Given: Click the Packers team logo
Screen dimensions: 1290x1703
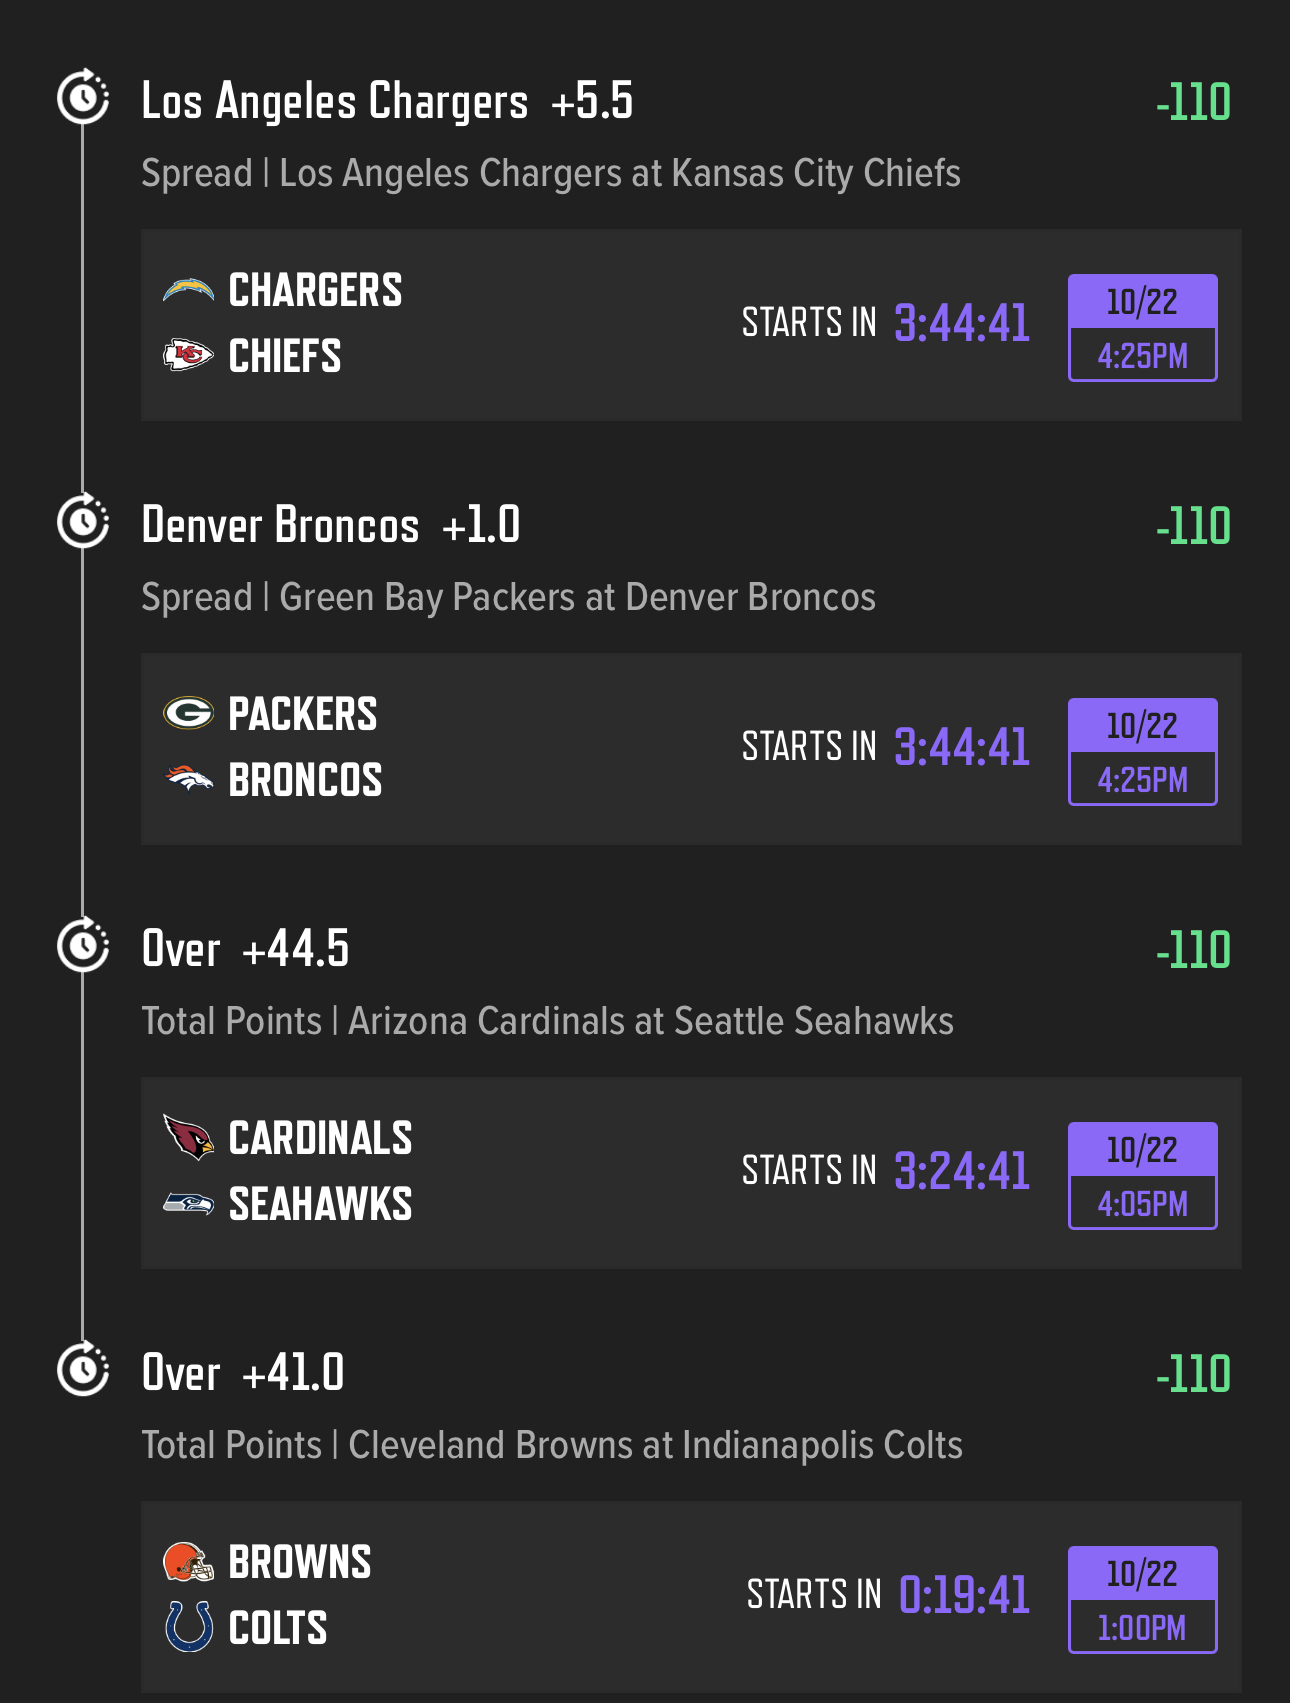Looking at the screenshot, I should point(188,713).
